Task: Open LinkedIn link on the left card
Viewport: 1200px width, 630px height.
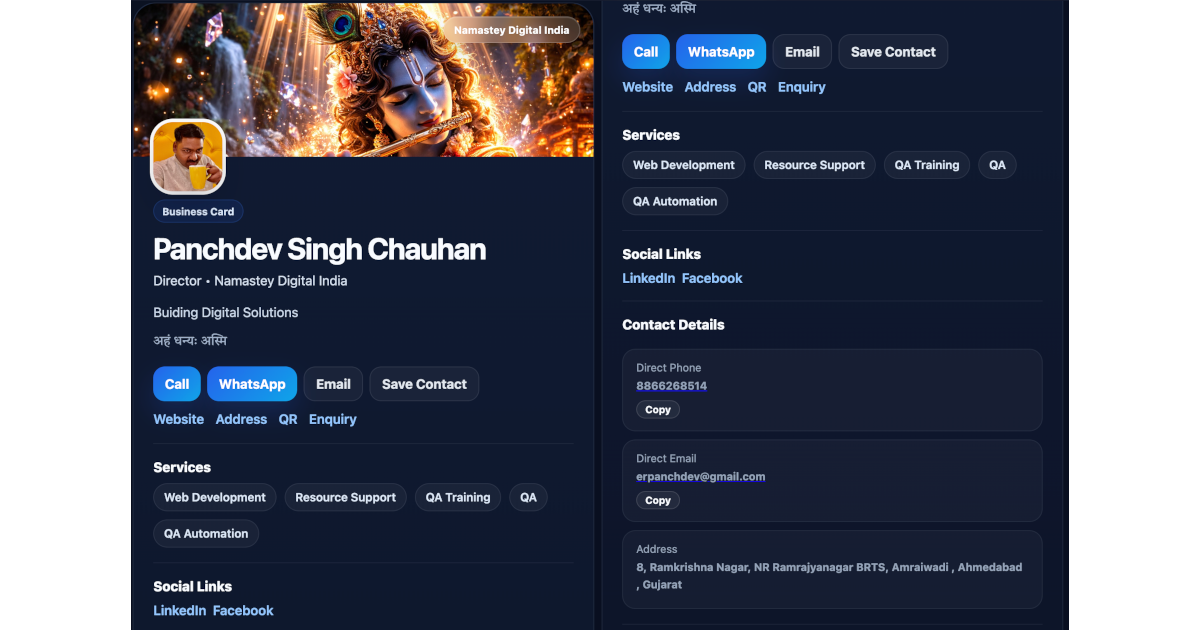Action: [x=180, y=610]
